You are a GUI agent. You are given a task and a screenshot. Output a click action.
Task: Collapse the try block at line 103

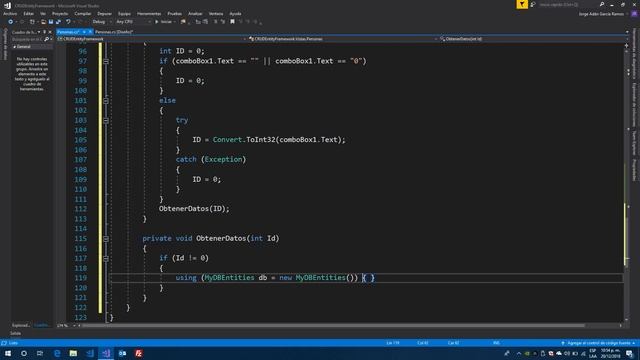coord(106,120)
